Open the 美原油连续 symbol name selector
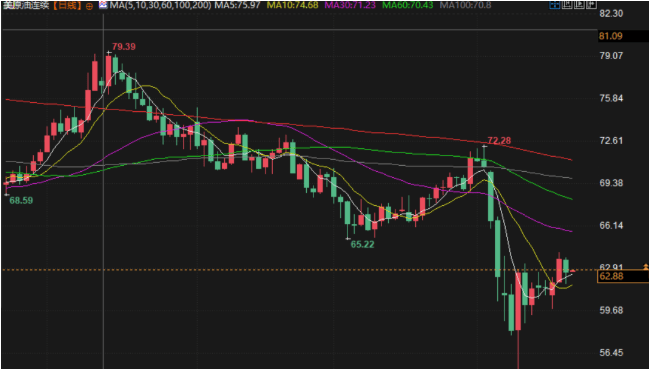 pos(26,6)
